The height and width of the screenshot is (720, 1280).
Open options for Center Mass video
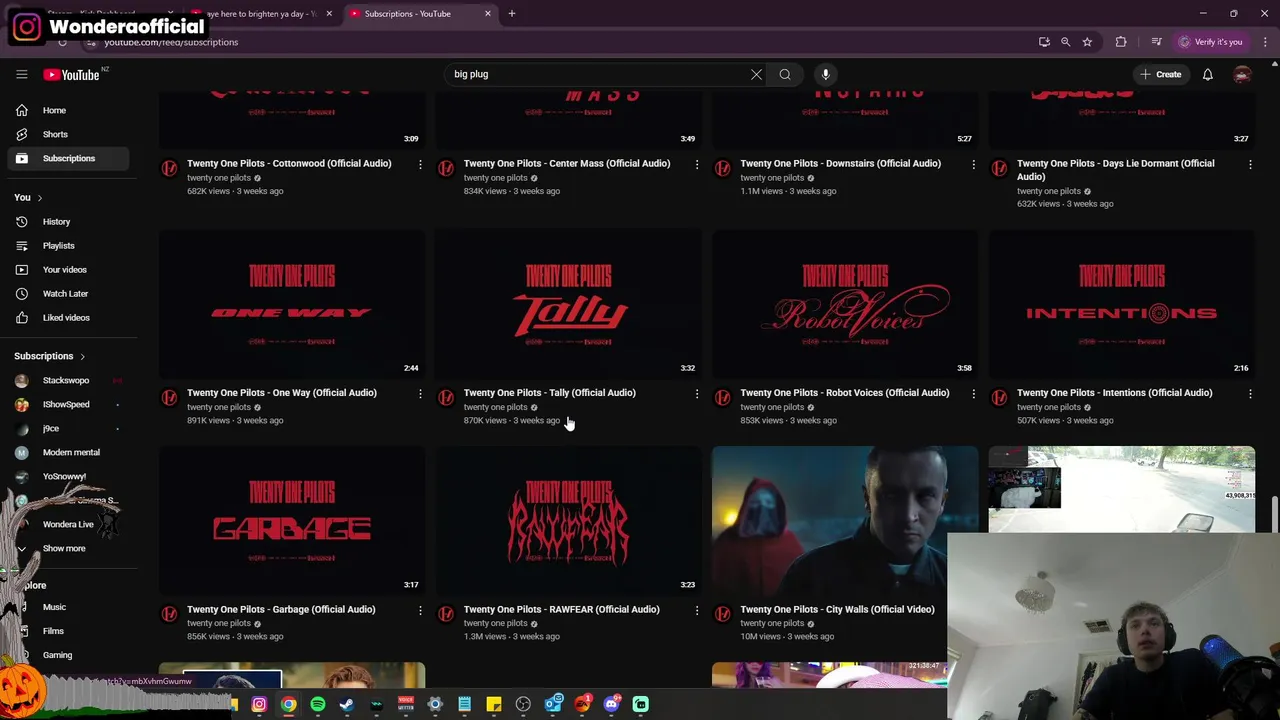[697, 164]
